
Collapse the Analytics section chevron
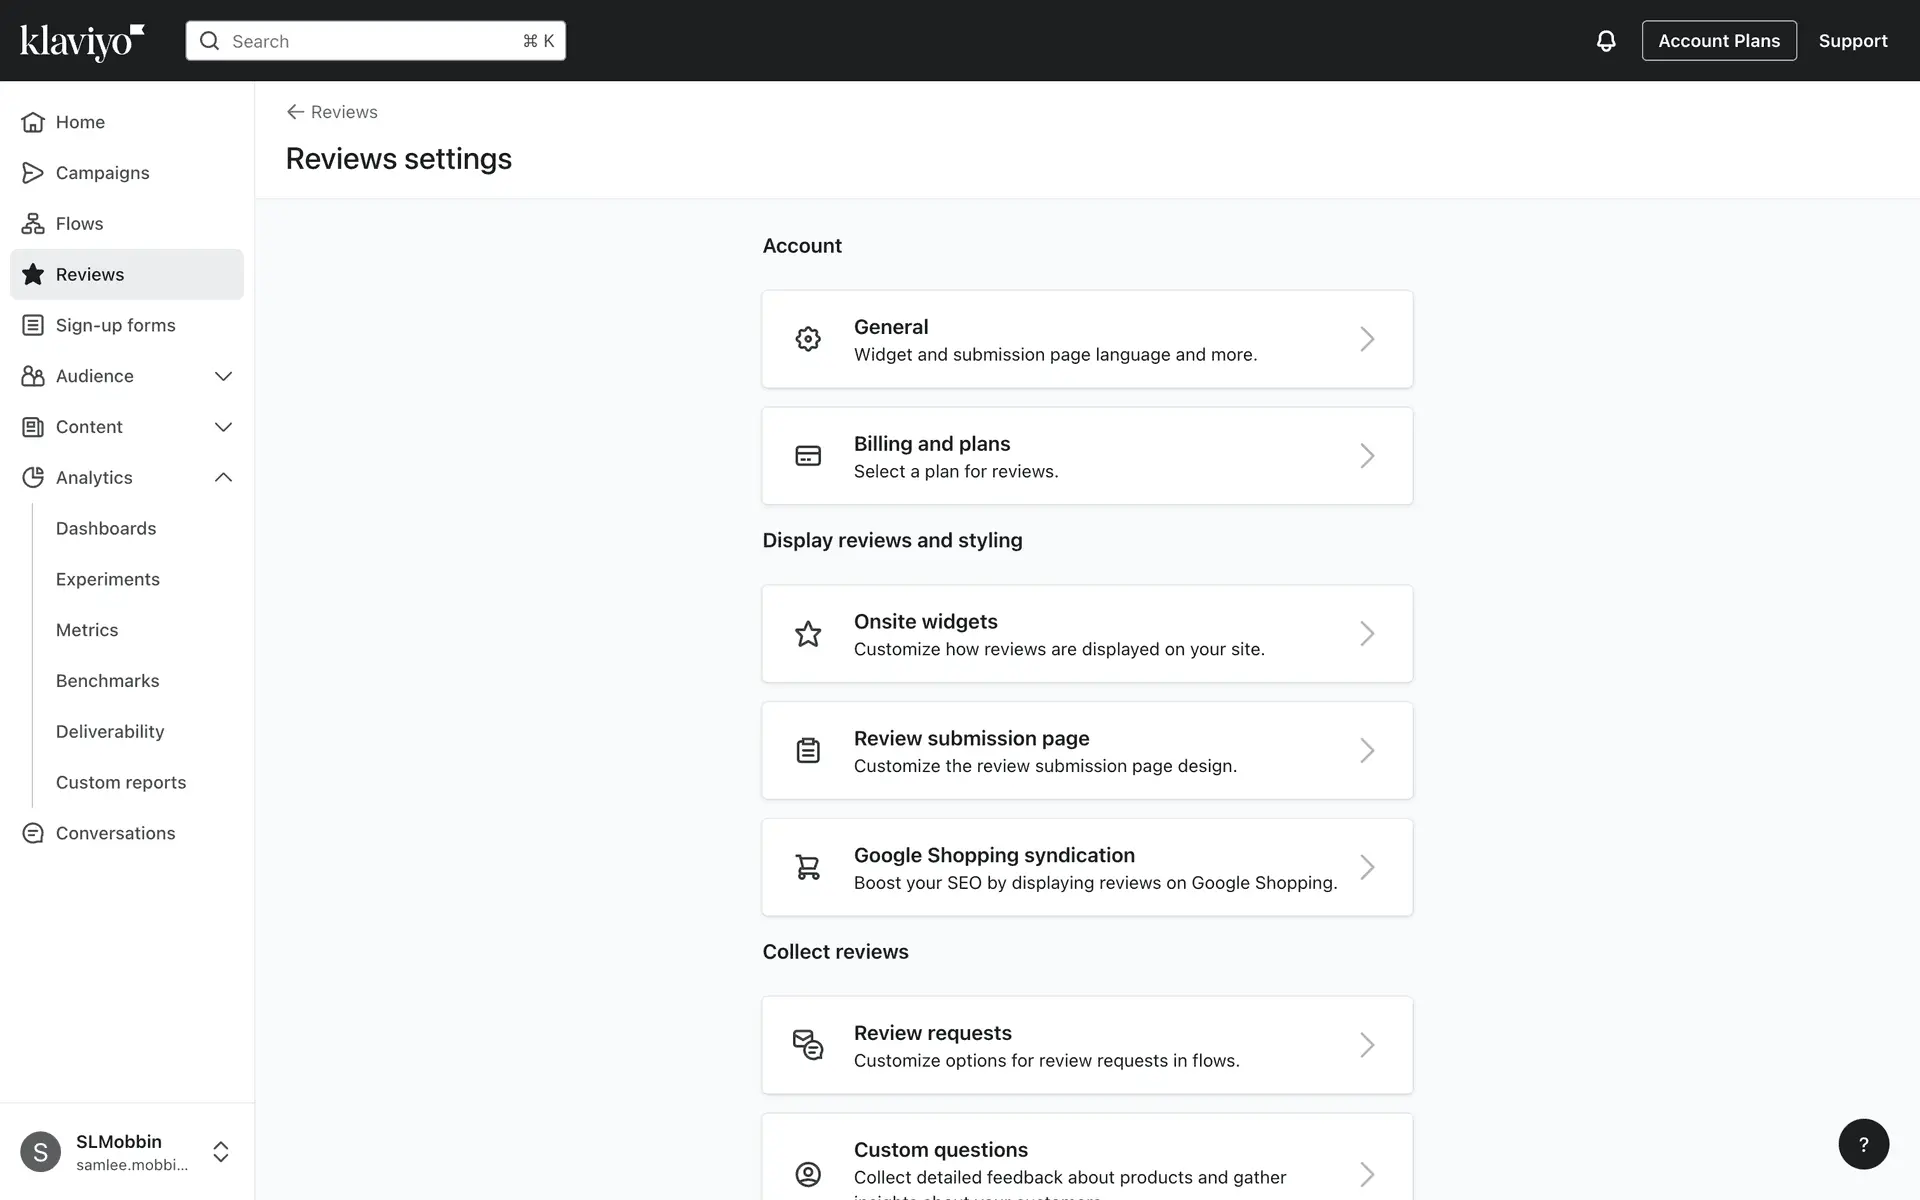tap(223, 478)
